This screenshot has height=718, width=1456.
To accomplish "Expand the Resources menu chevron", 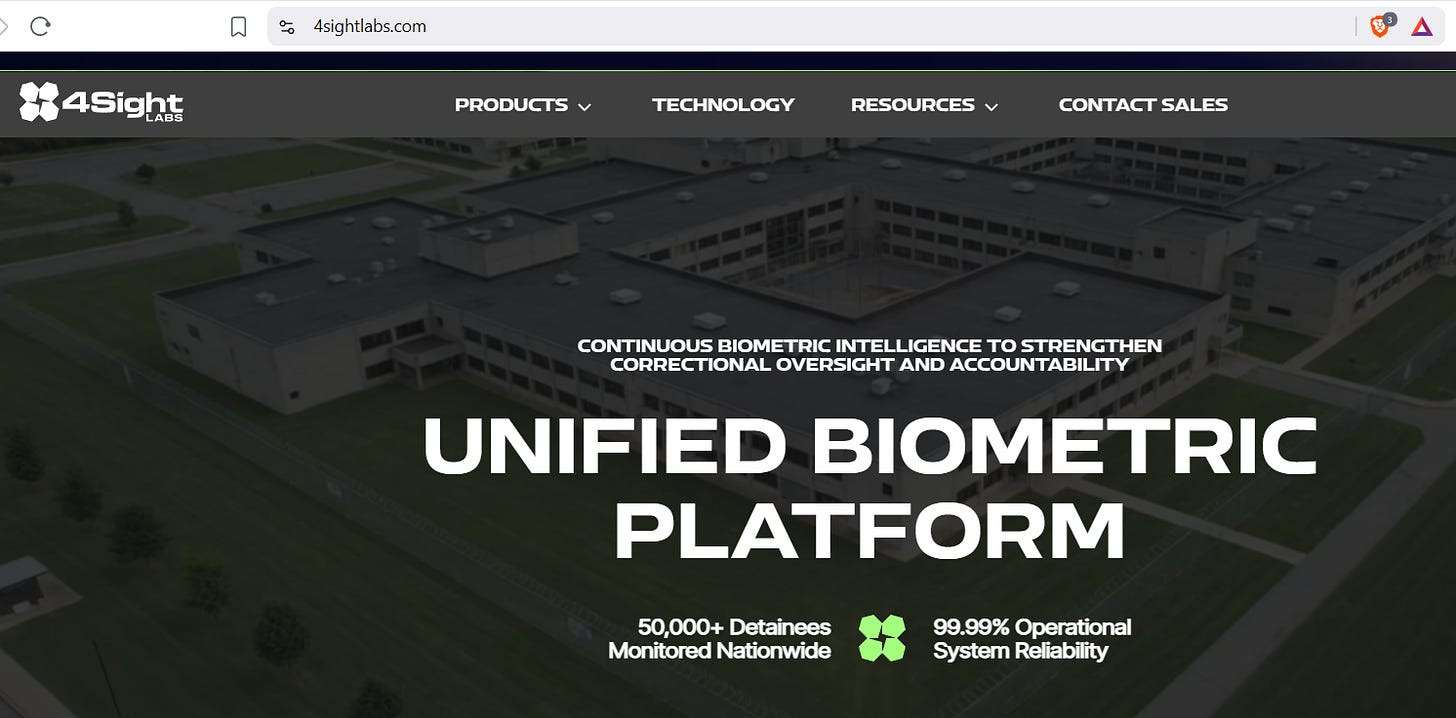I will pyautogui.click(x=991, y=106).
